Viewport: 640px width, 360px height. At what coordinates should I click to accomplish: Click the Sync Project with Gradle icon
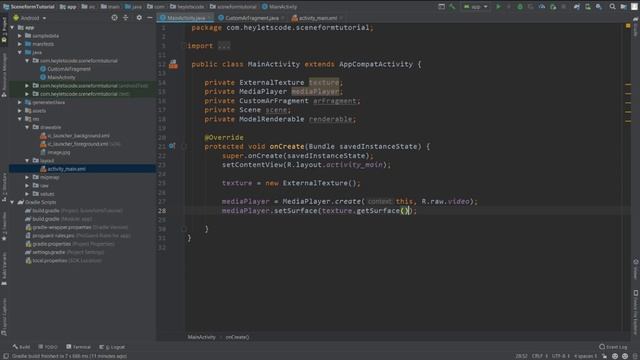point(577,7)
